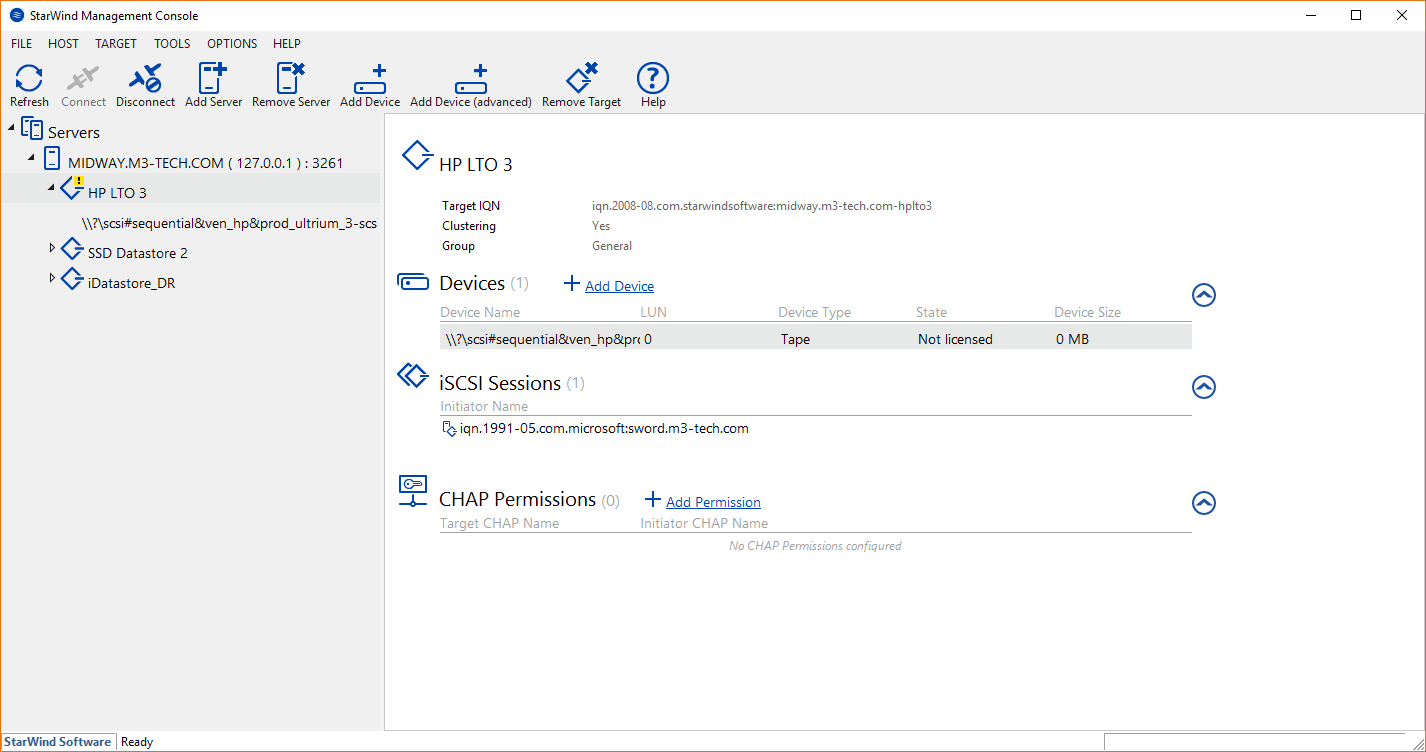Click the Refresh toolbar icon

click(29, 78)
